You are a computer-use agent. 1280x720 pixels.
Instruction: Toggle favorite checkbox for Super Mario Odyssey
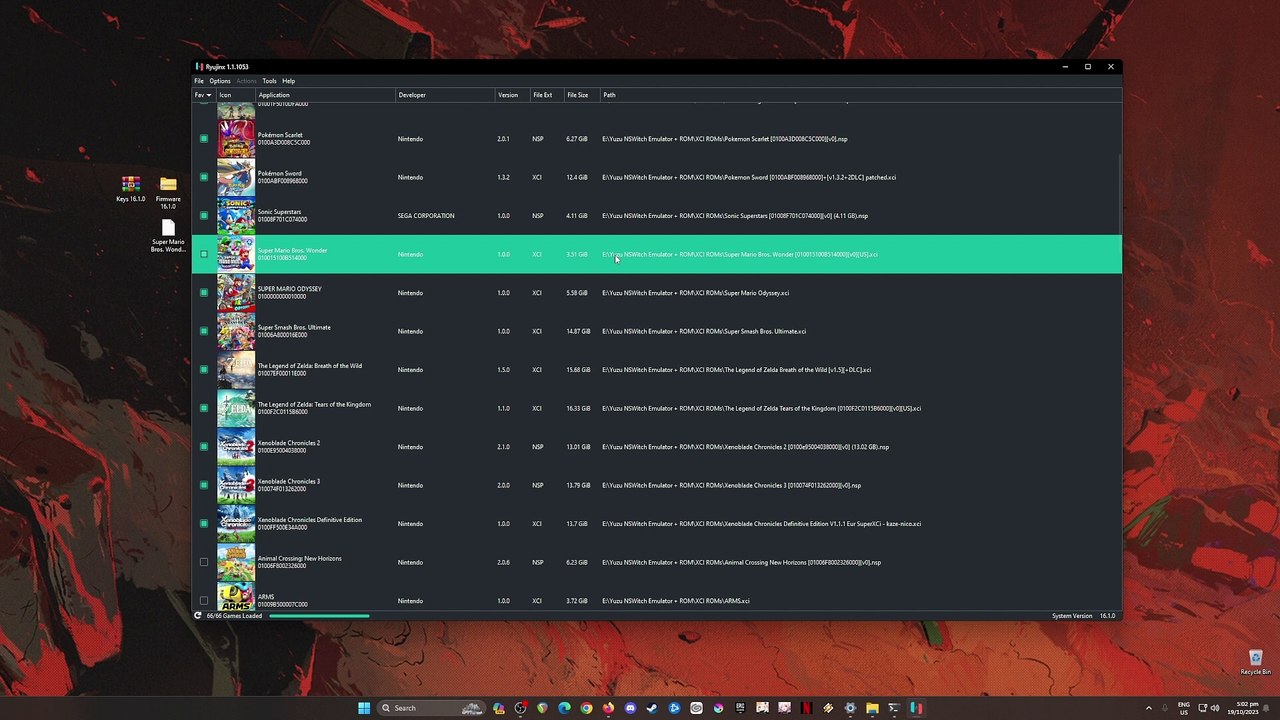tap(204, 293)
